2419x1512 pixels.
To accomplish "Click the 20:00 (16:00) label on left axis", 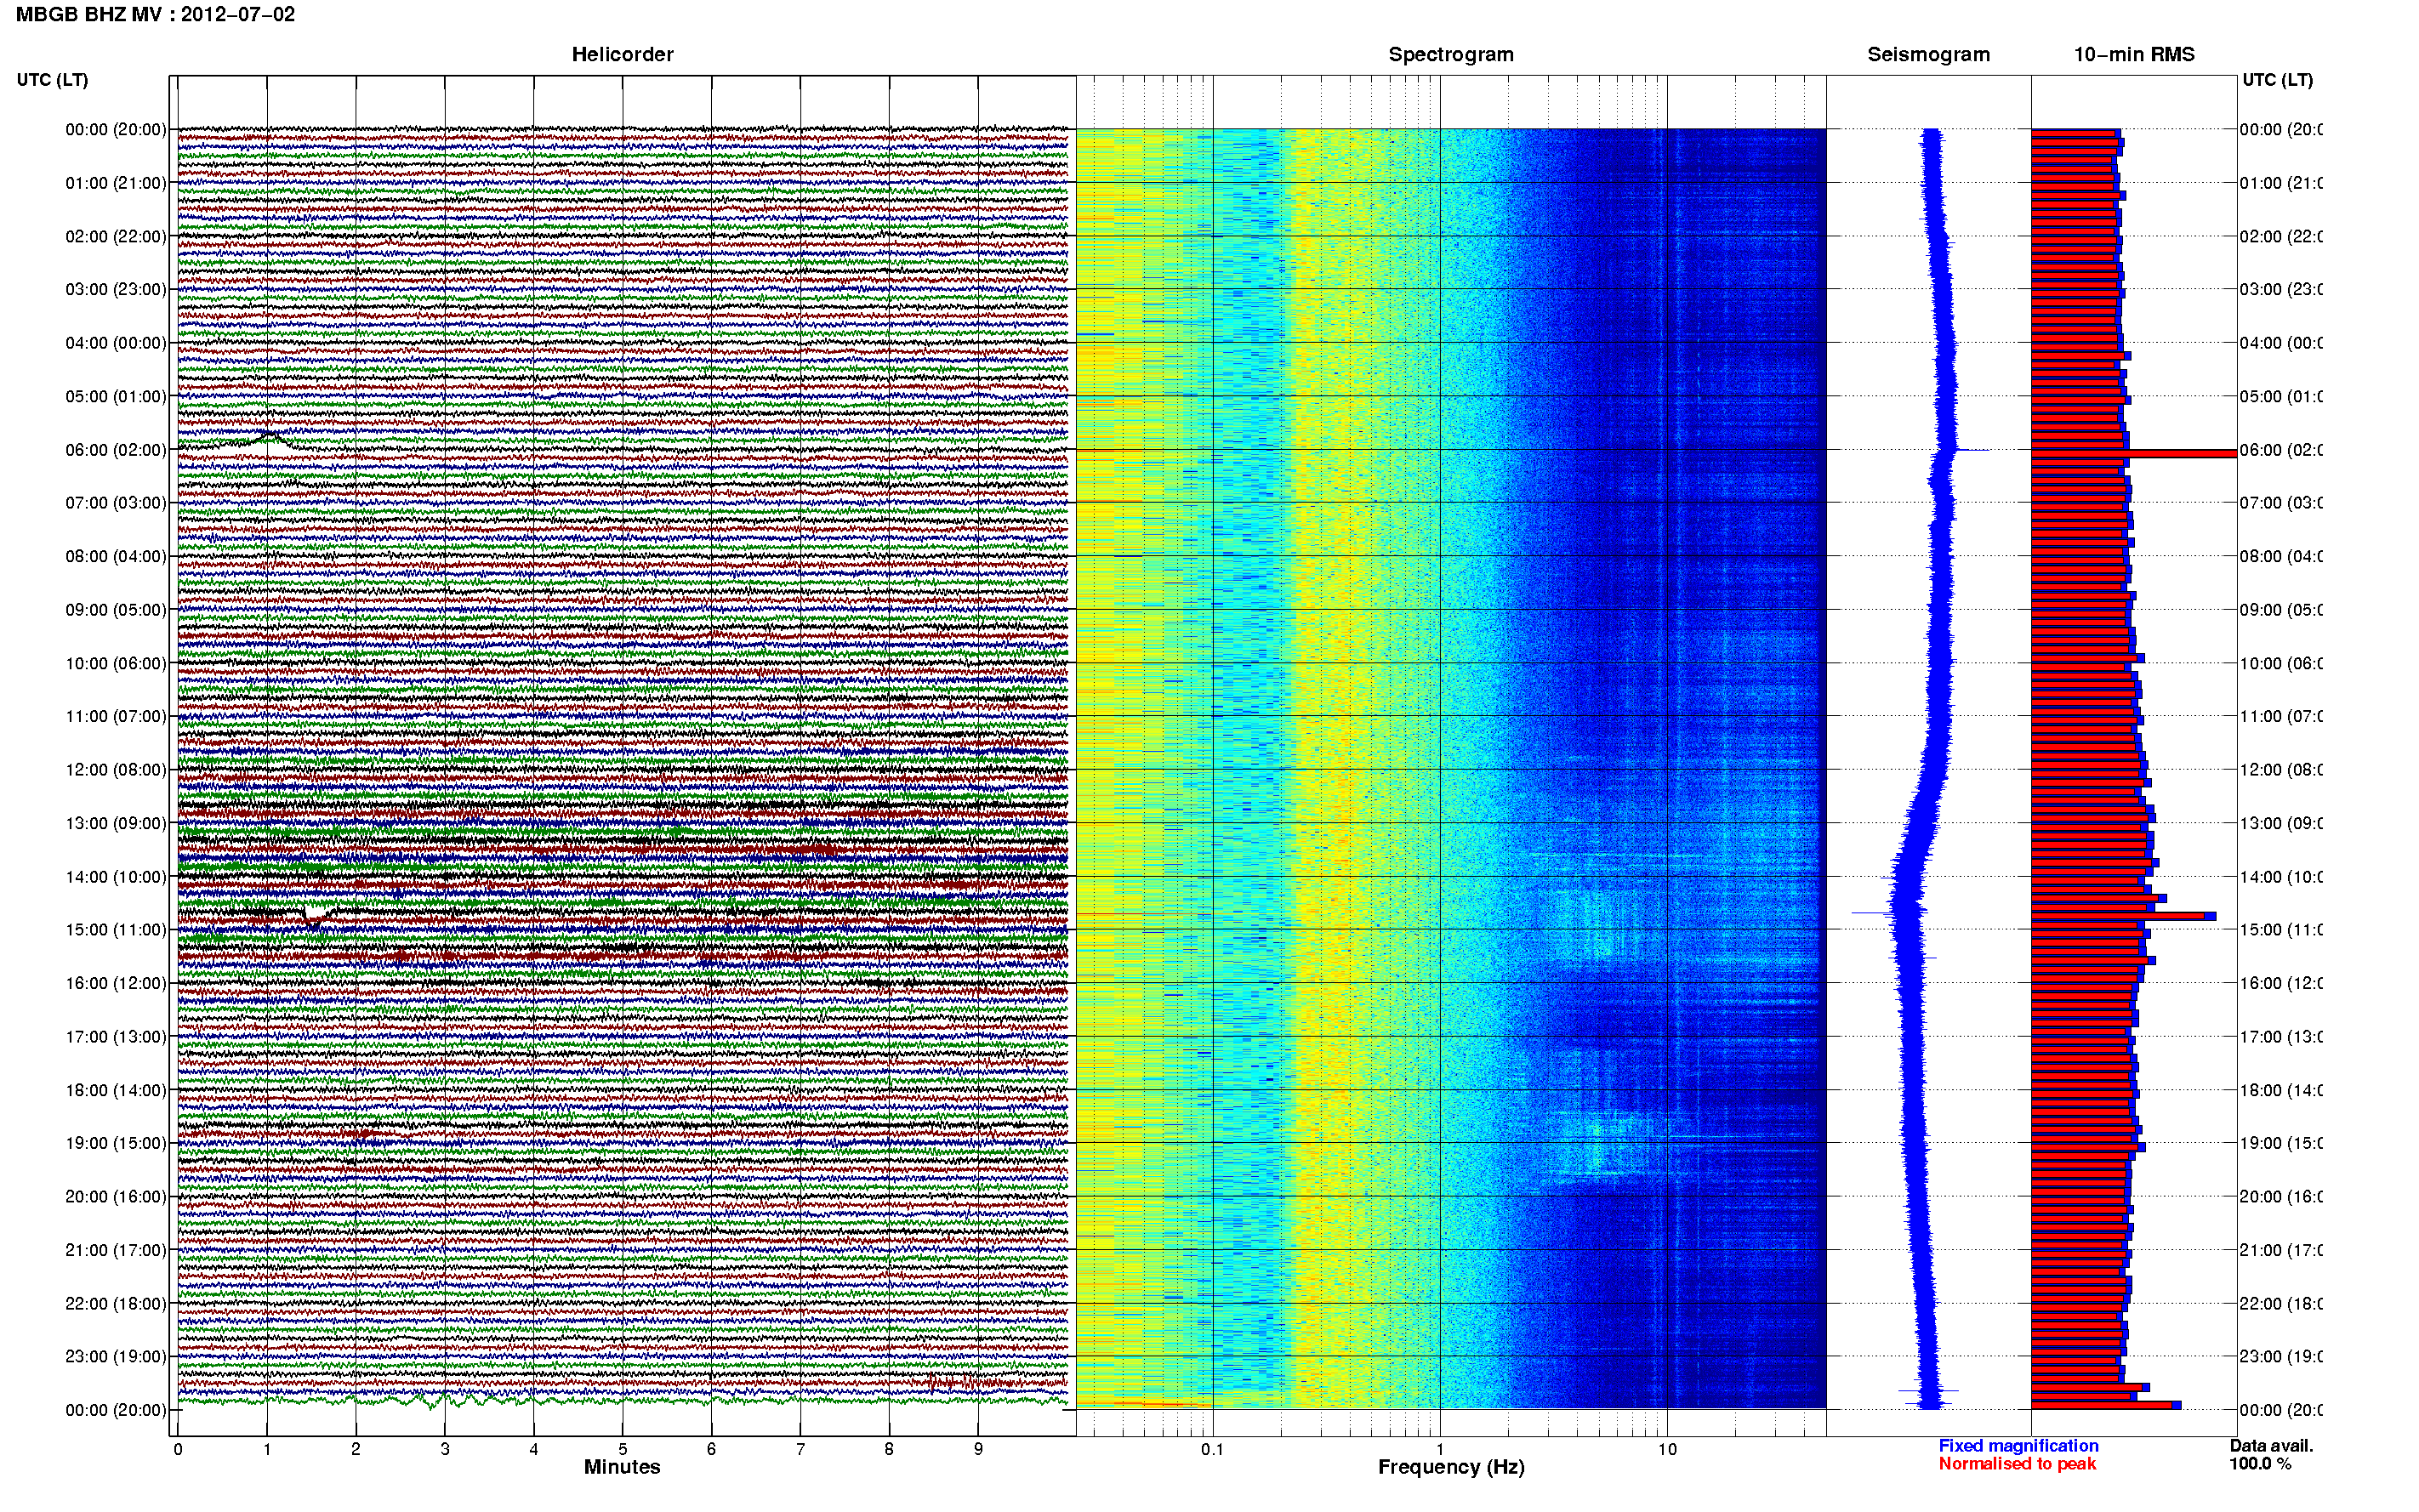I will (x=116, y=1196).
